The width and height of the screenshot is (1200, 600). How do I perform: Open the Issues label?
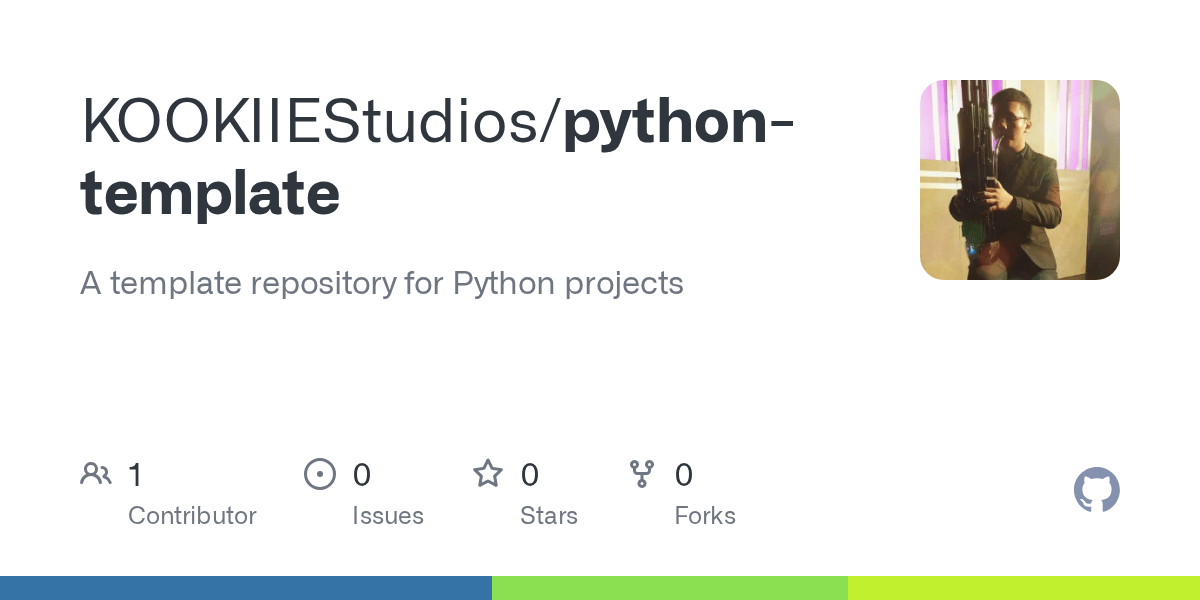(x=387, y=516)
